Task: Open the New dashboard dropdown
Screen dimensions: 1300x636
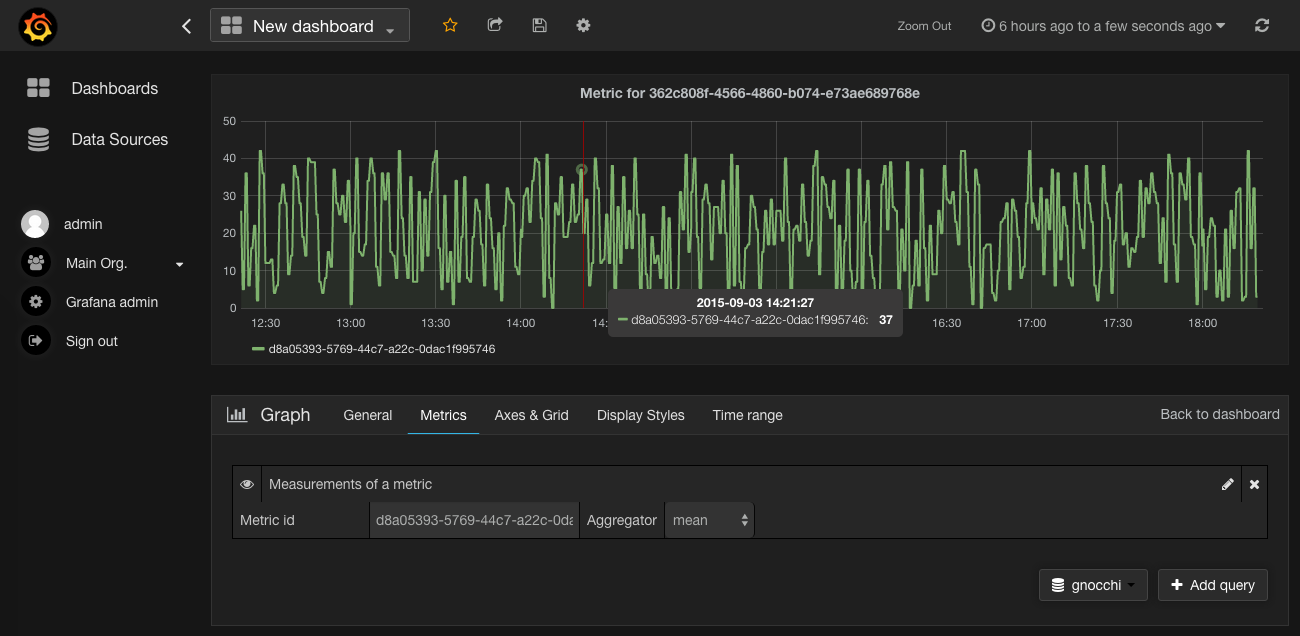Action: click(x=310, y=25)
